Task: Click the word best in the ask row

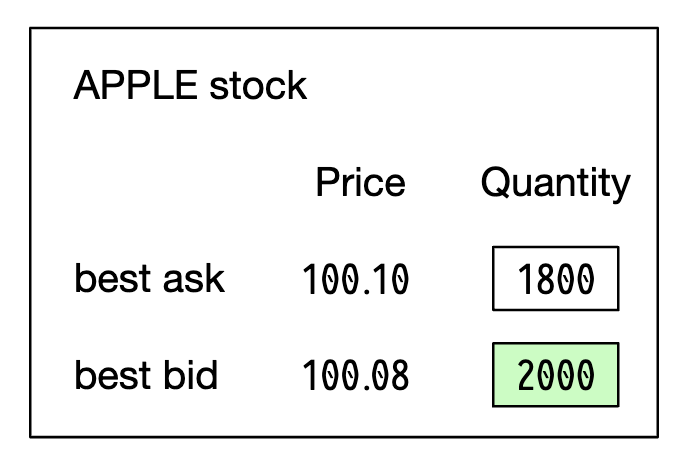Action: click(107, 278)
